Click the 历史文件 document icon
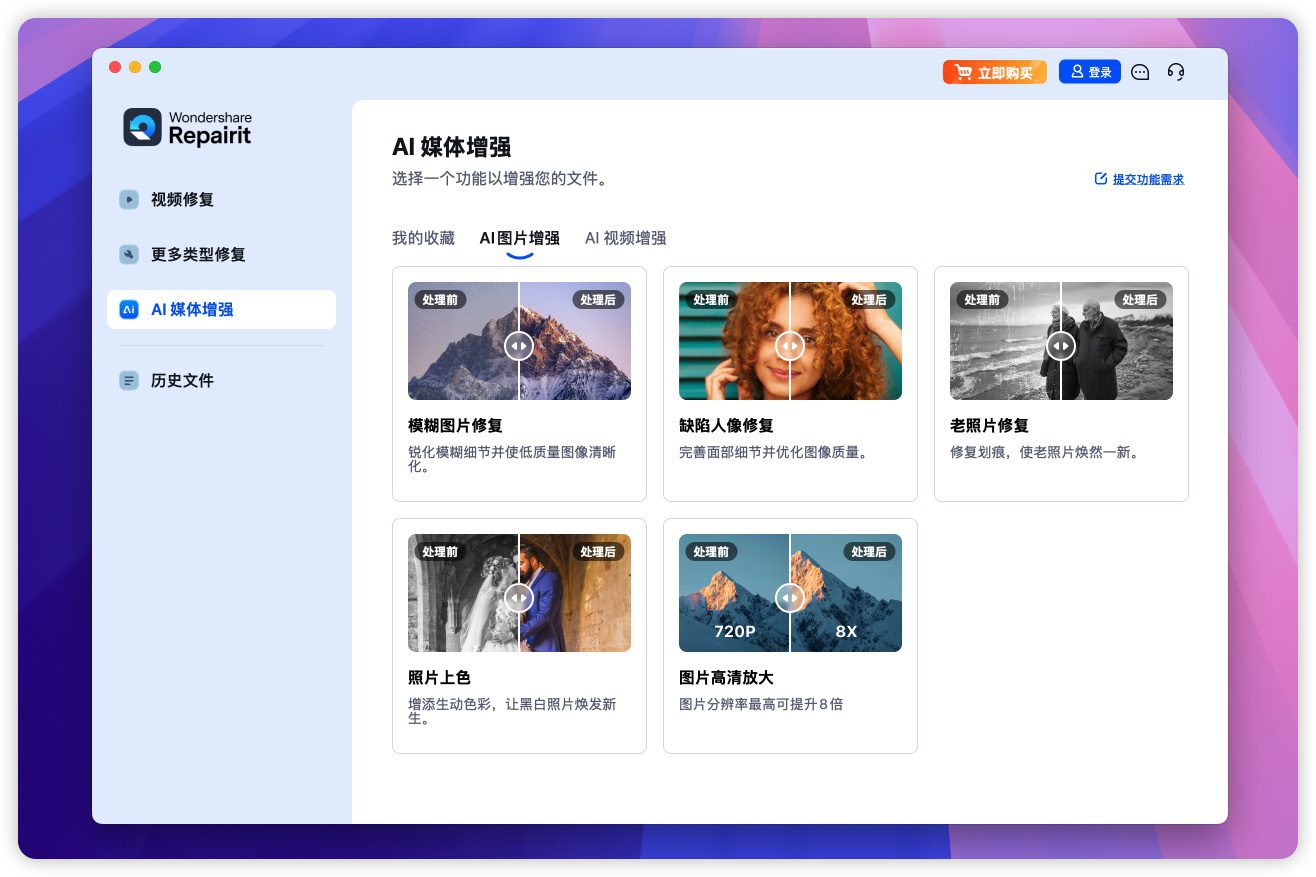 [129, 380]
